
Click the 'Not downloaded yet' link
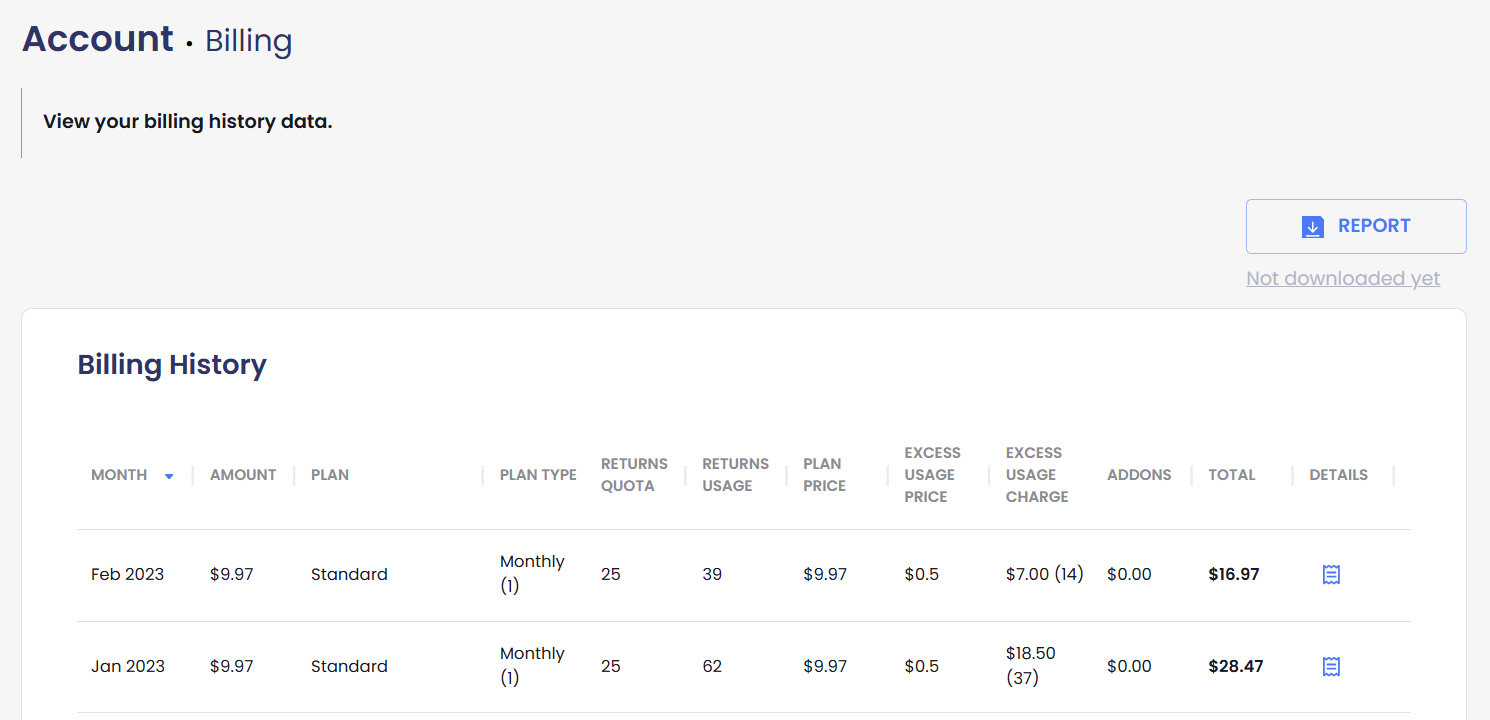[x=1342, y=278]
